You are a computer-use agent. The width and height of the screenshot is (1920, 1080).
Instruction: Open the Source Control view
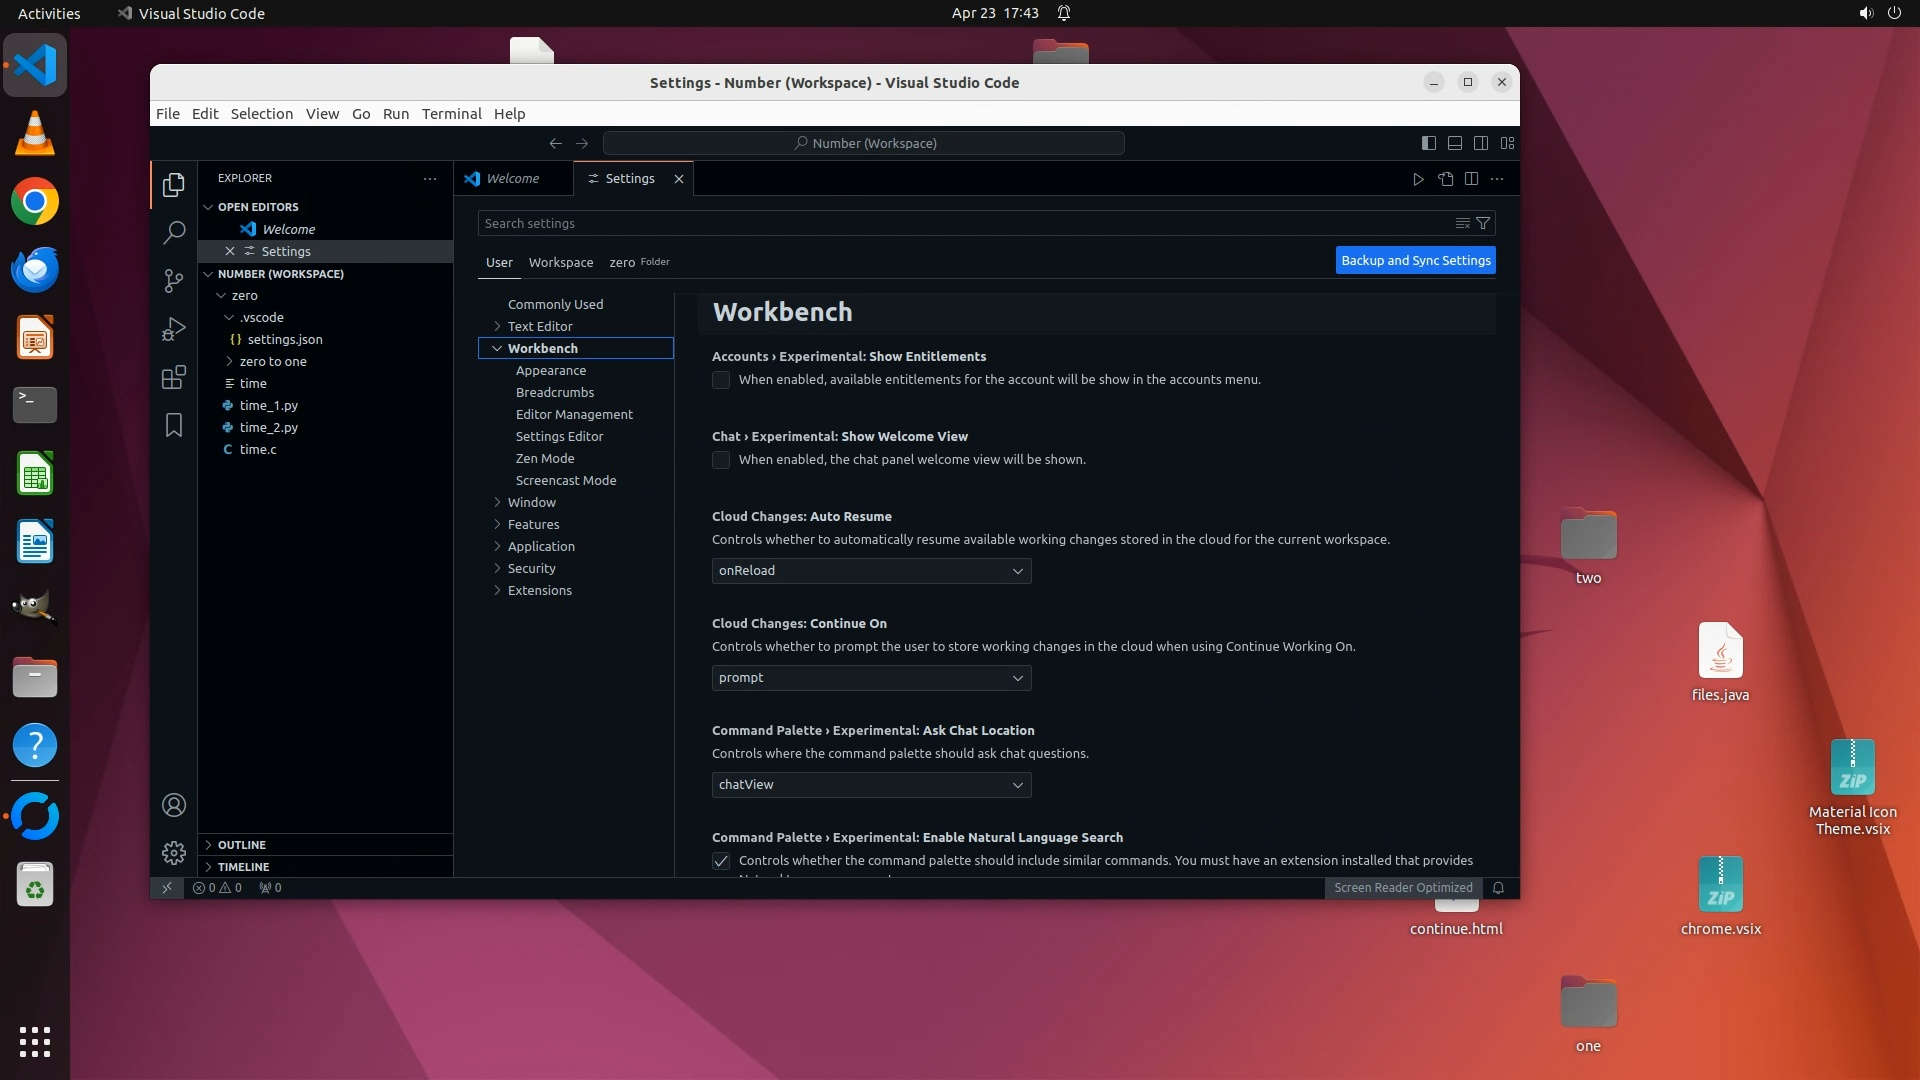(174, 281)
